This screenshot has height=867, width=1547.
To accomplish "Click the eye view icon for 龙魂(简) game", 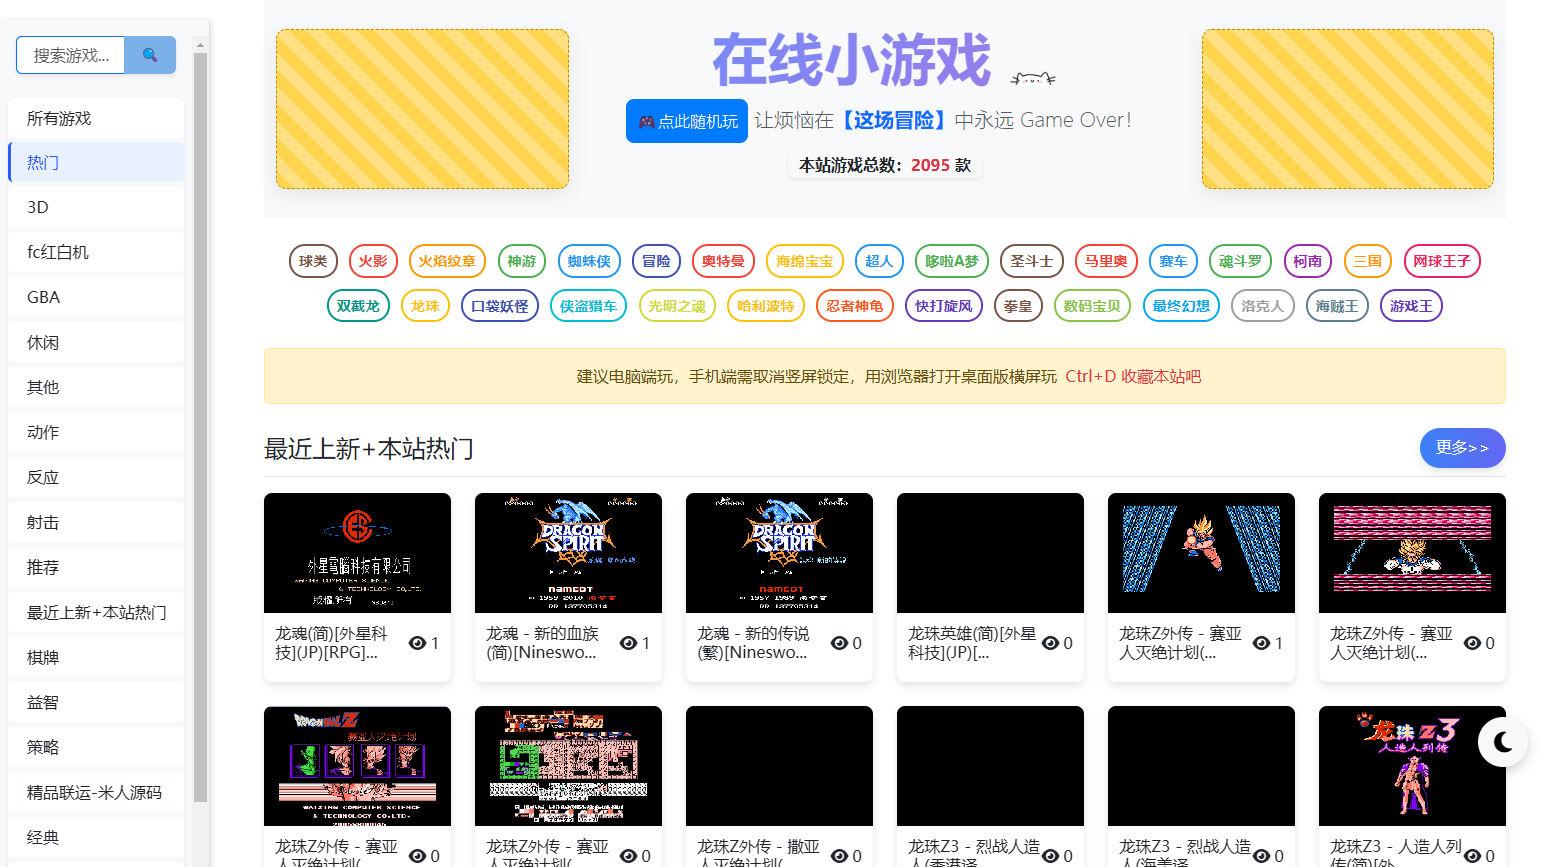I will pyautogui.click(x=417, y=643).
